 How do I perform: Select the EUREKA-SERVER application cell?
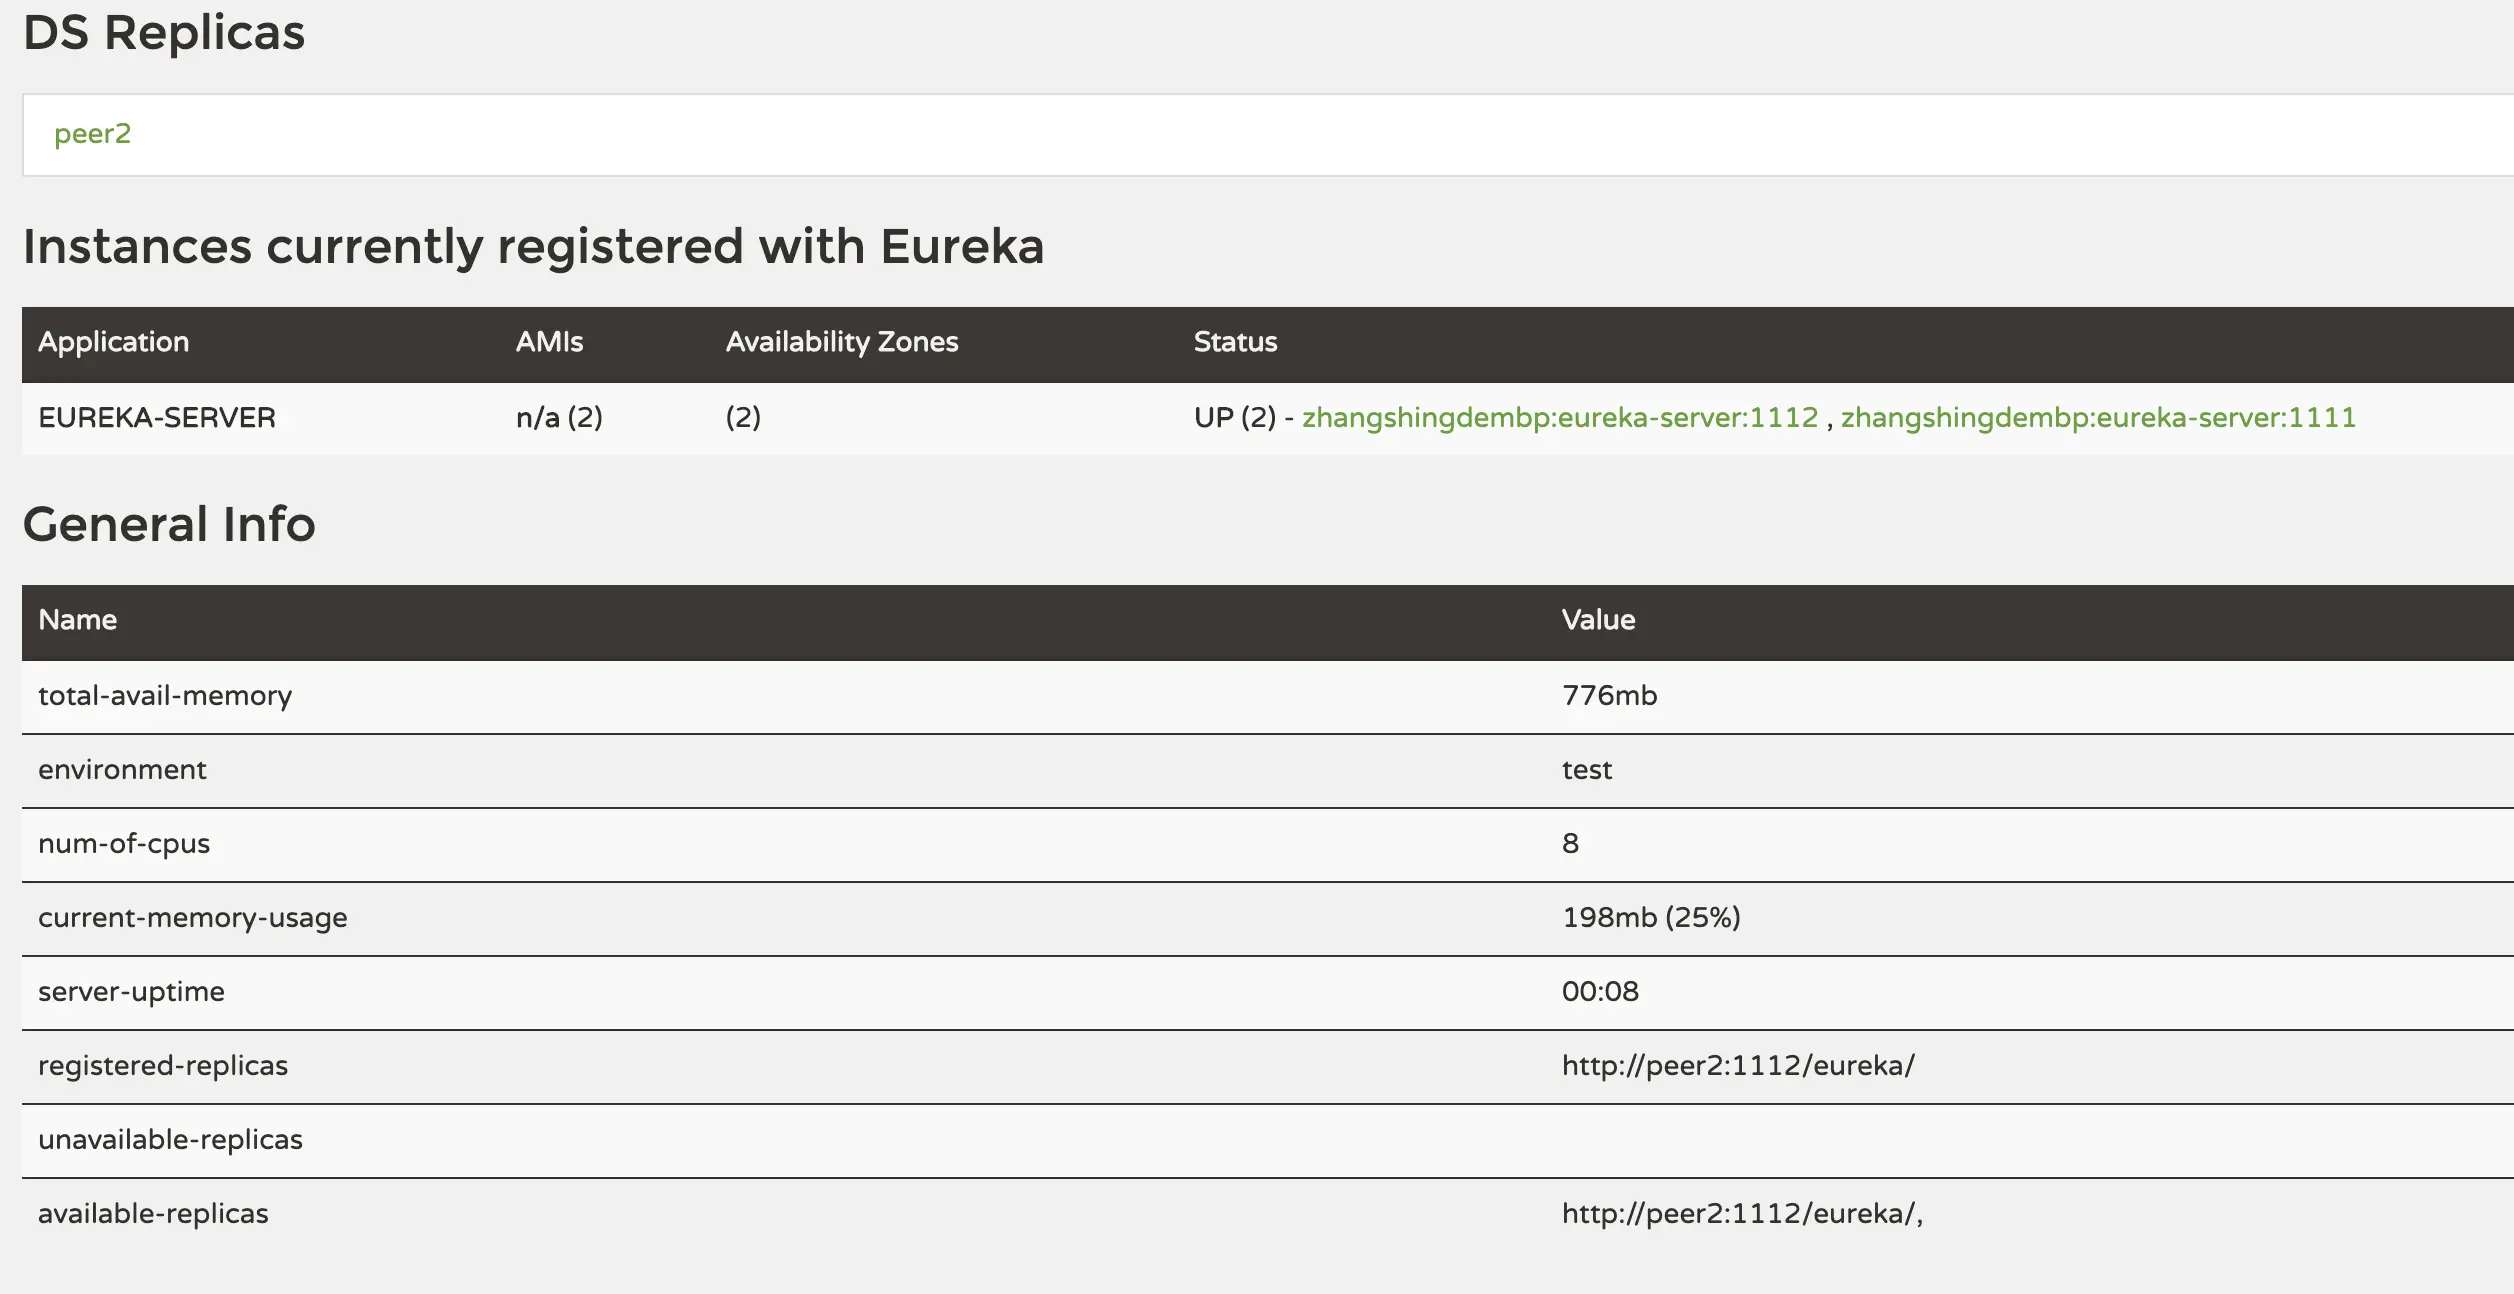pyautogui.click(x=157, y=417)
